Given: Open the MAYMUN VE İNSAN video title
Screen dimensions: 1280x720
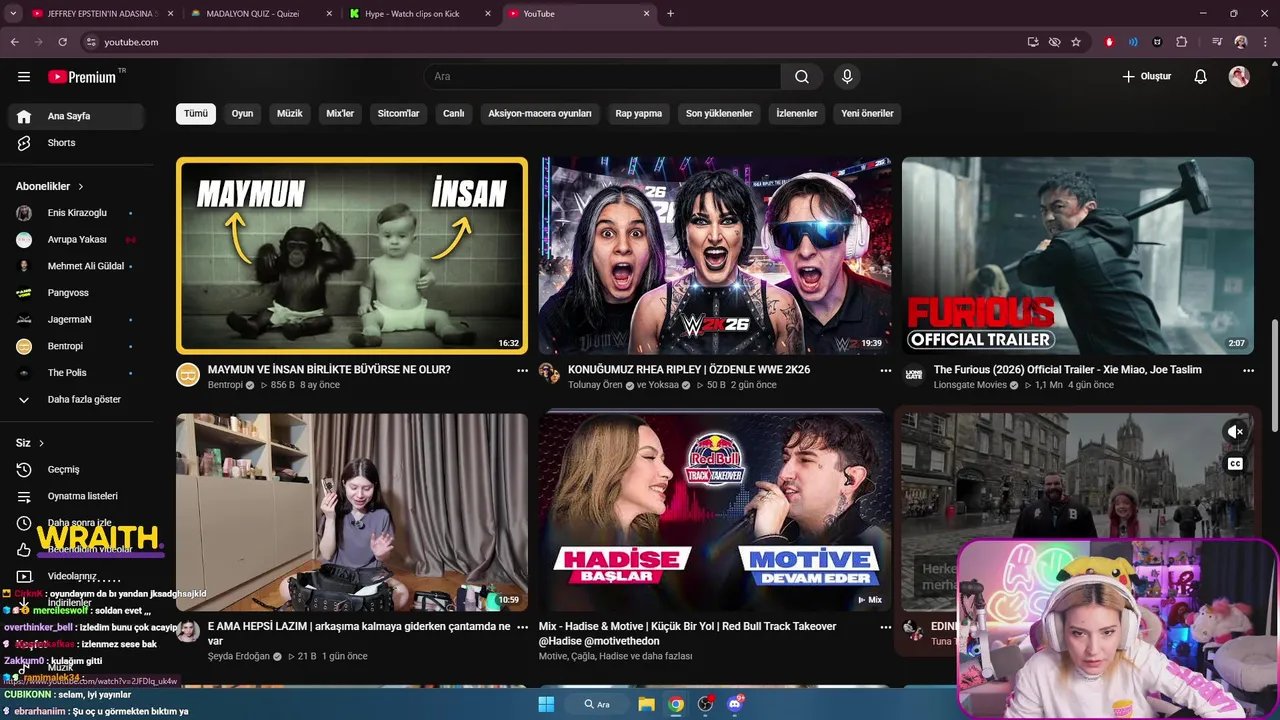Looking at the screenshot, I should tap(329, 370).
